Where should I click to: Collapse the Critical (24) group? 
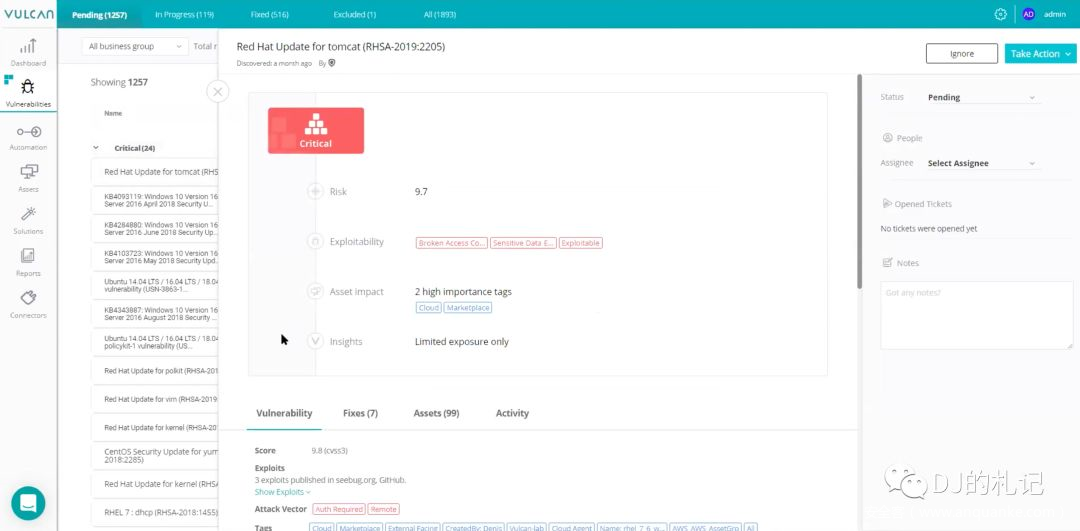[96, 148]
